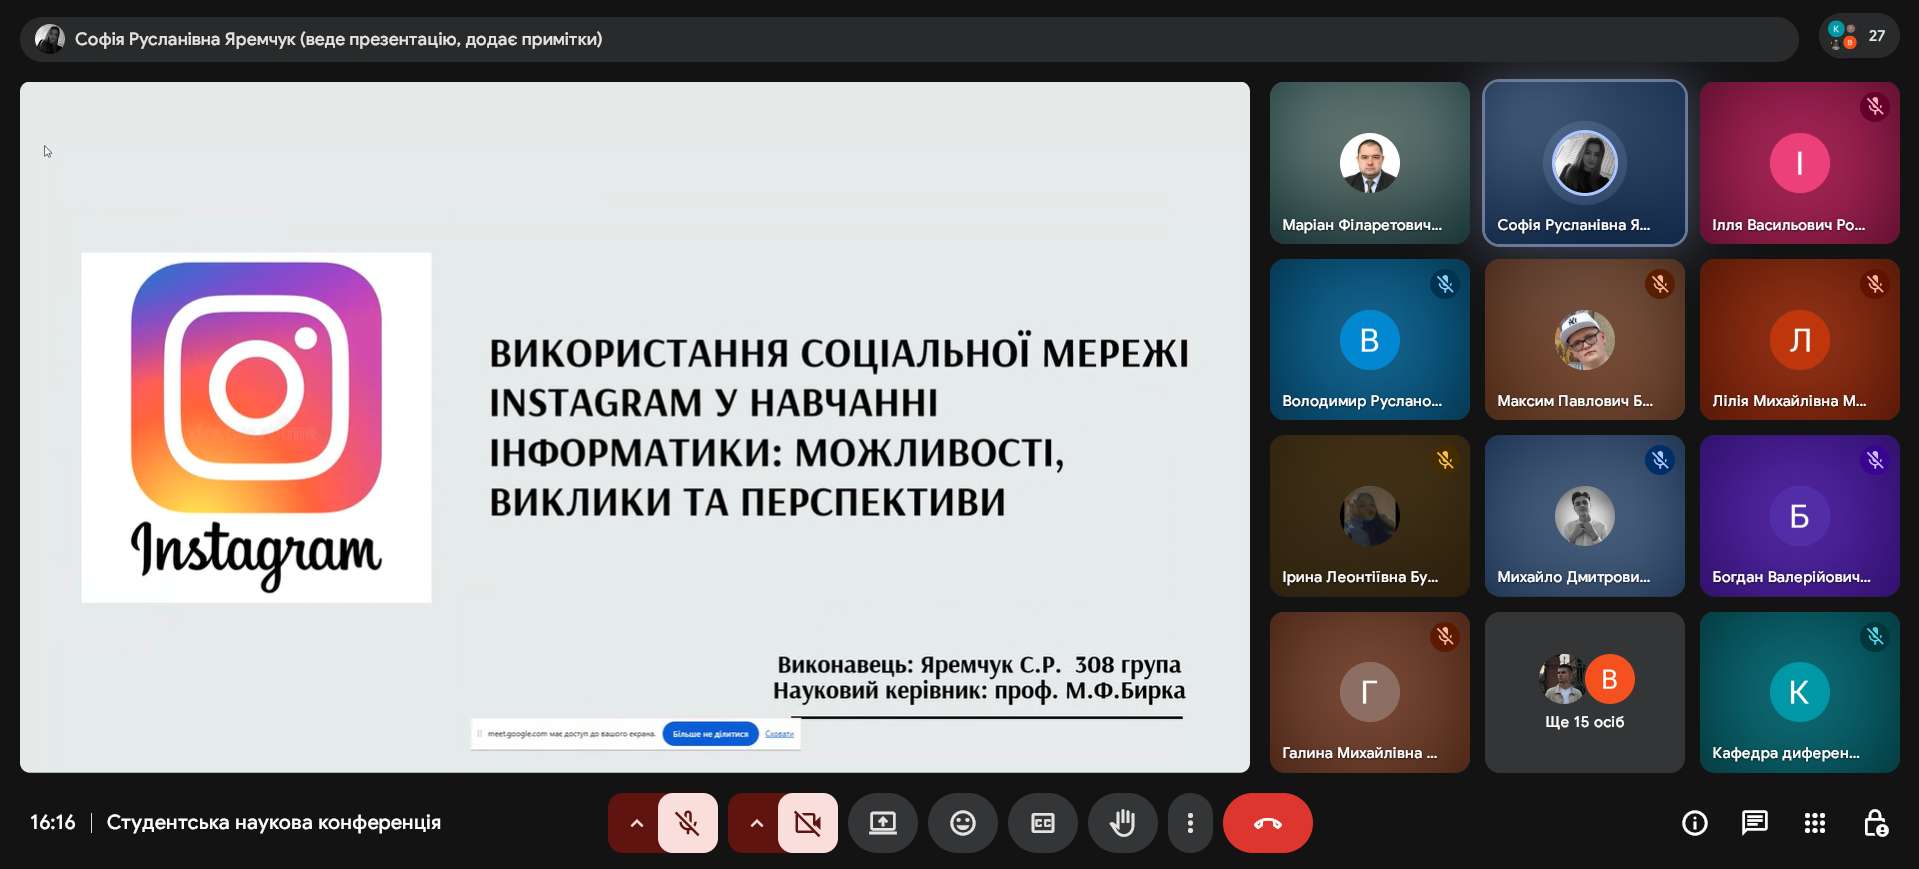Open meeting details info icon
The image size is (1919, 869).
tap(1695, 823)
